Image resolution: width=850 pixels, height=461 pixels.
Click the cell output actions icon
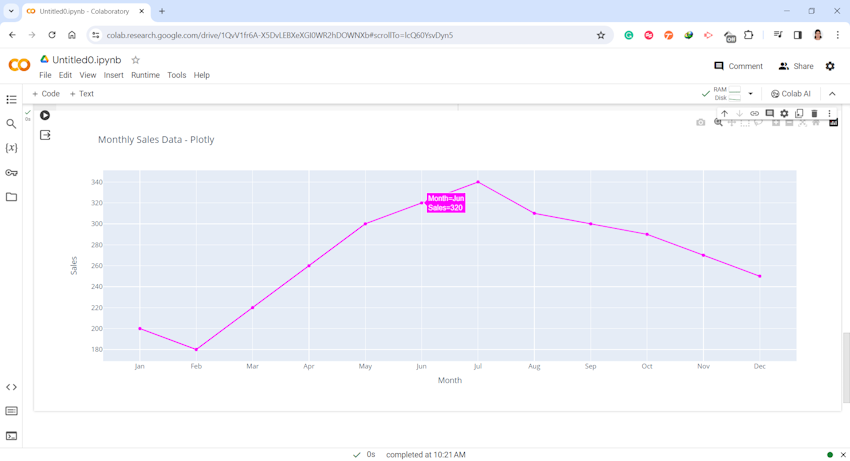45,135
